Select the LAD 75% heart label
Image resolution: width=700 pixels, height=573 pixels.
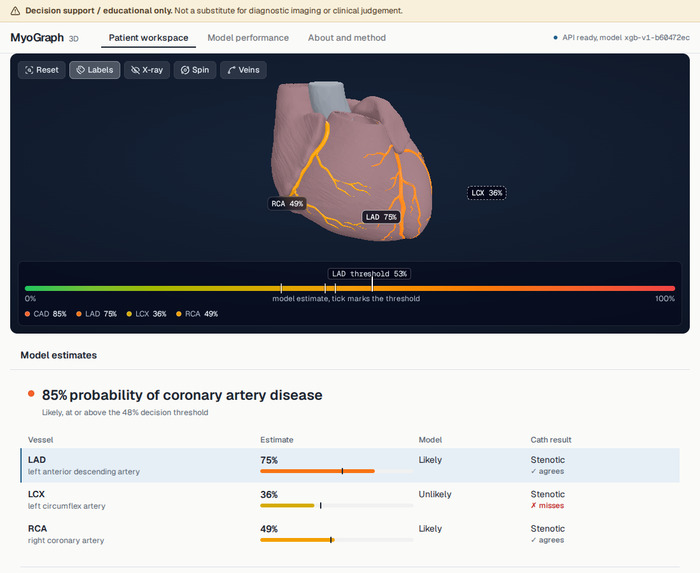(x=381, y=217)
